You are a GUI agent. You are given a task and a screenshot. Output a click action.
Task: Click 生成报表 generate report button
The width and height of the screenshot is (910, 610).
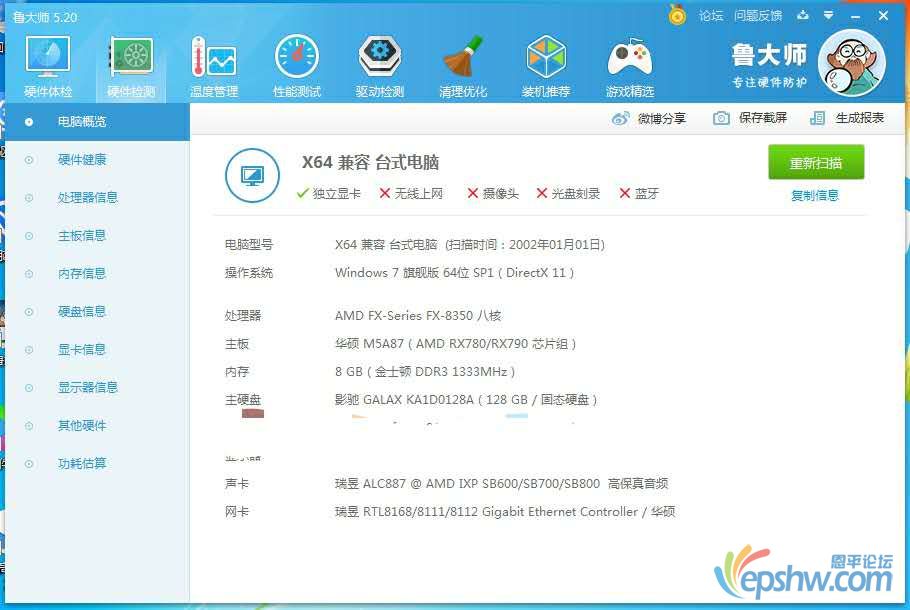point(847,118)
